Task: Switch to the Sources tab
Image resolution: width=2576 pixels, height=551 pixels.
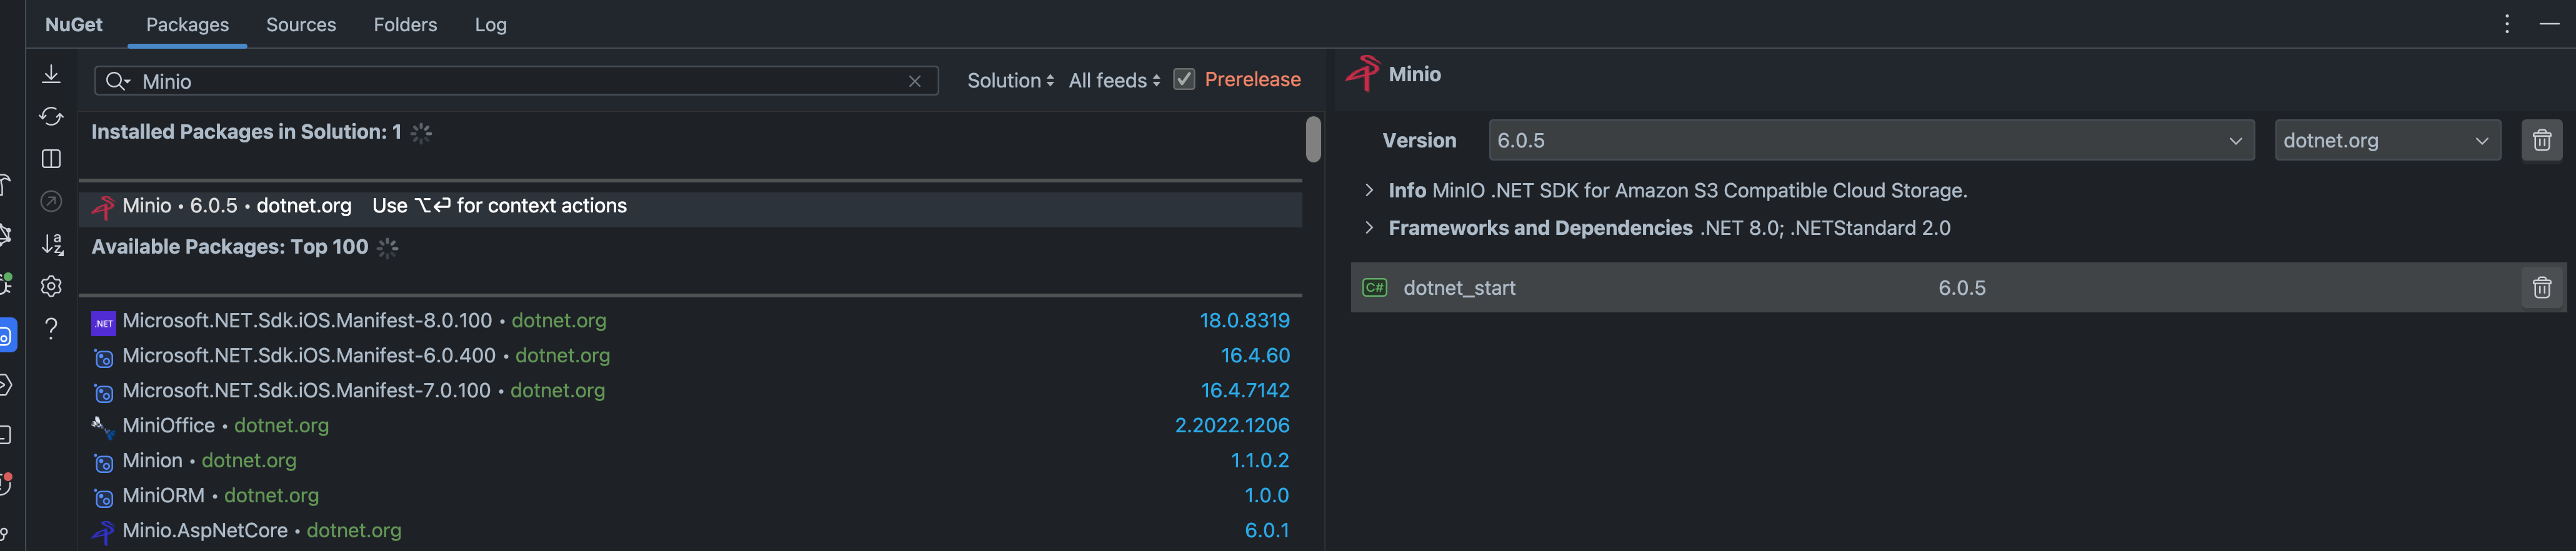Action: [x=301, y=24]
